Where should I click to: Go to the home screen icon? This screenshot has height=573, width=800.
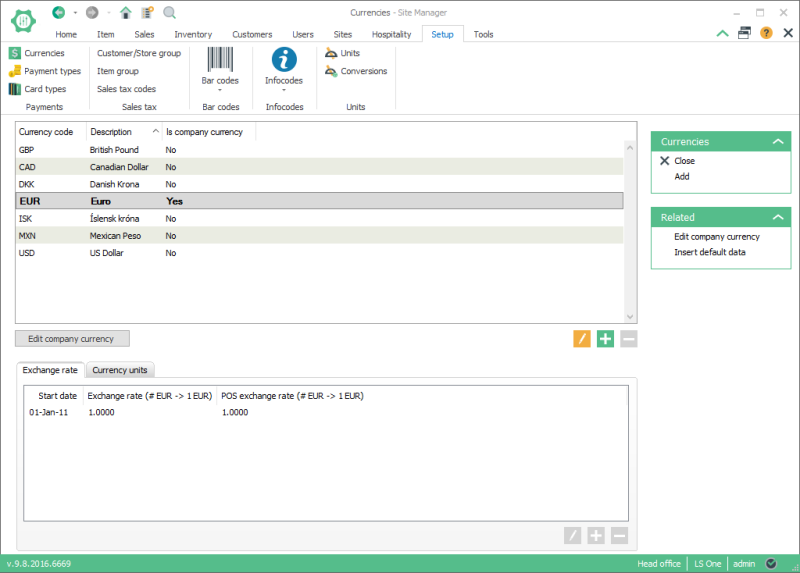125,12
